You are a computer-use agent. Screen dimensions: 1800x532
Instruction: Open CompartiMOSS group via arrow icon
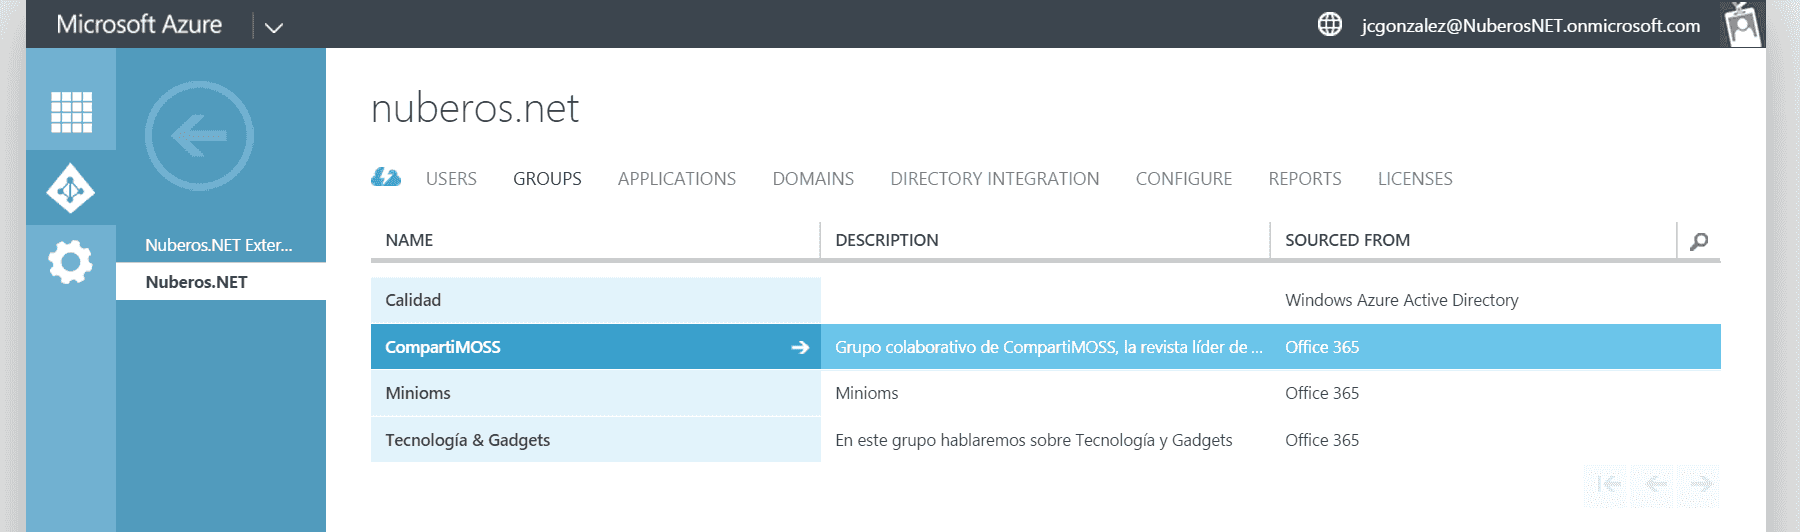(800, 347)
